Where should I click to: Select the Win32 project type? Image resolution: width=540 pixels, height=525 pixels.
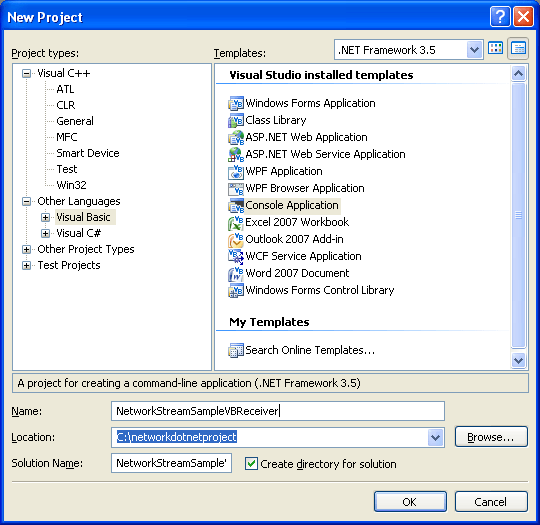pos(71,185)
